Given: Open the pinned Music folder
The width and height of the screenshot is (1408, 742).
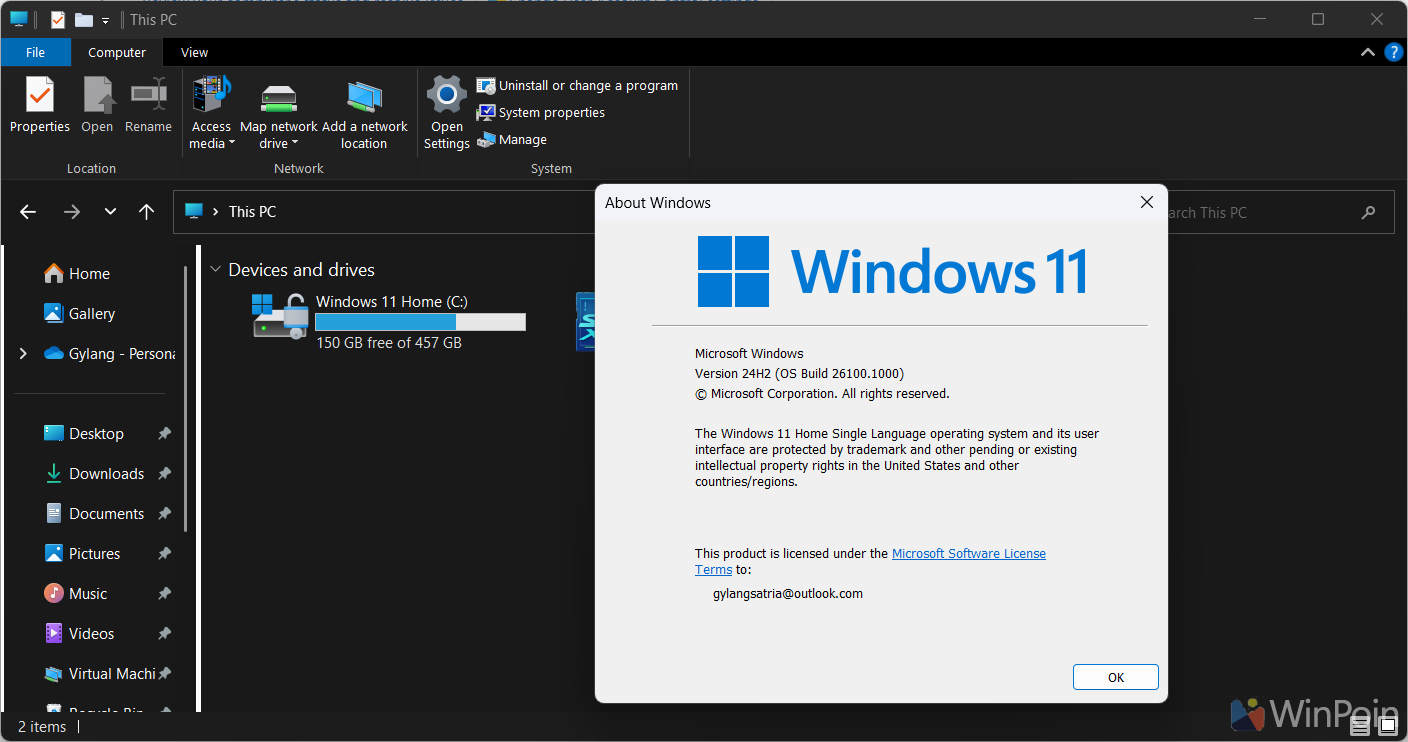Looking at the screenshot, I should pyautogui.click(x=75, y=593).
